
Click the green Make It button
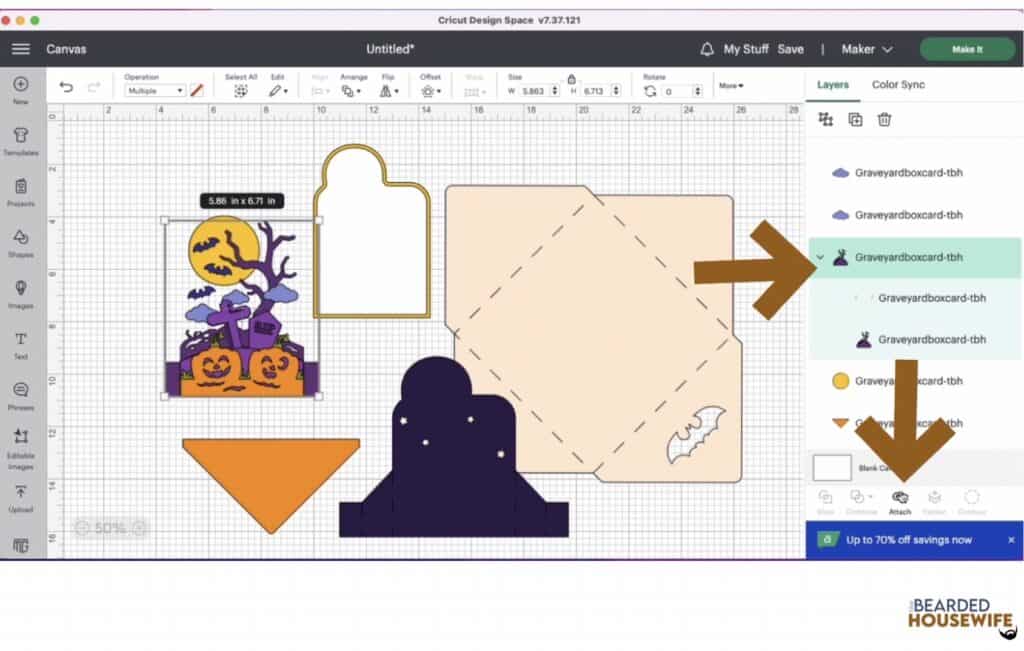pos(966,49)
